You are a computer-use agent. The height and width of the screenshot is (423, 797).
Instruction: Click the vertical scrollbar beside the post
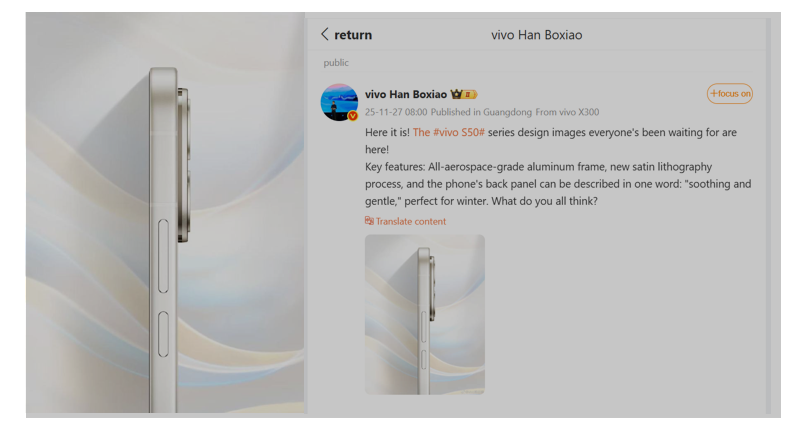768,216
